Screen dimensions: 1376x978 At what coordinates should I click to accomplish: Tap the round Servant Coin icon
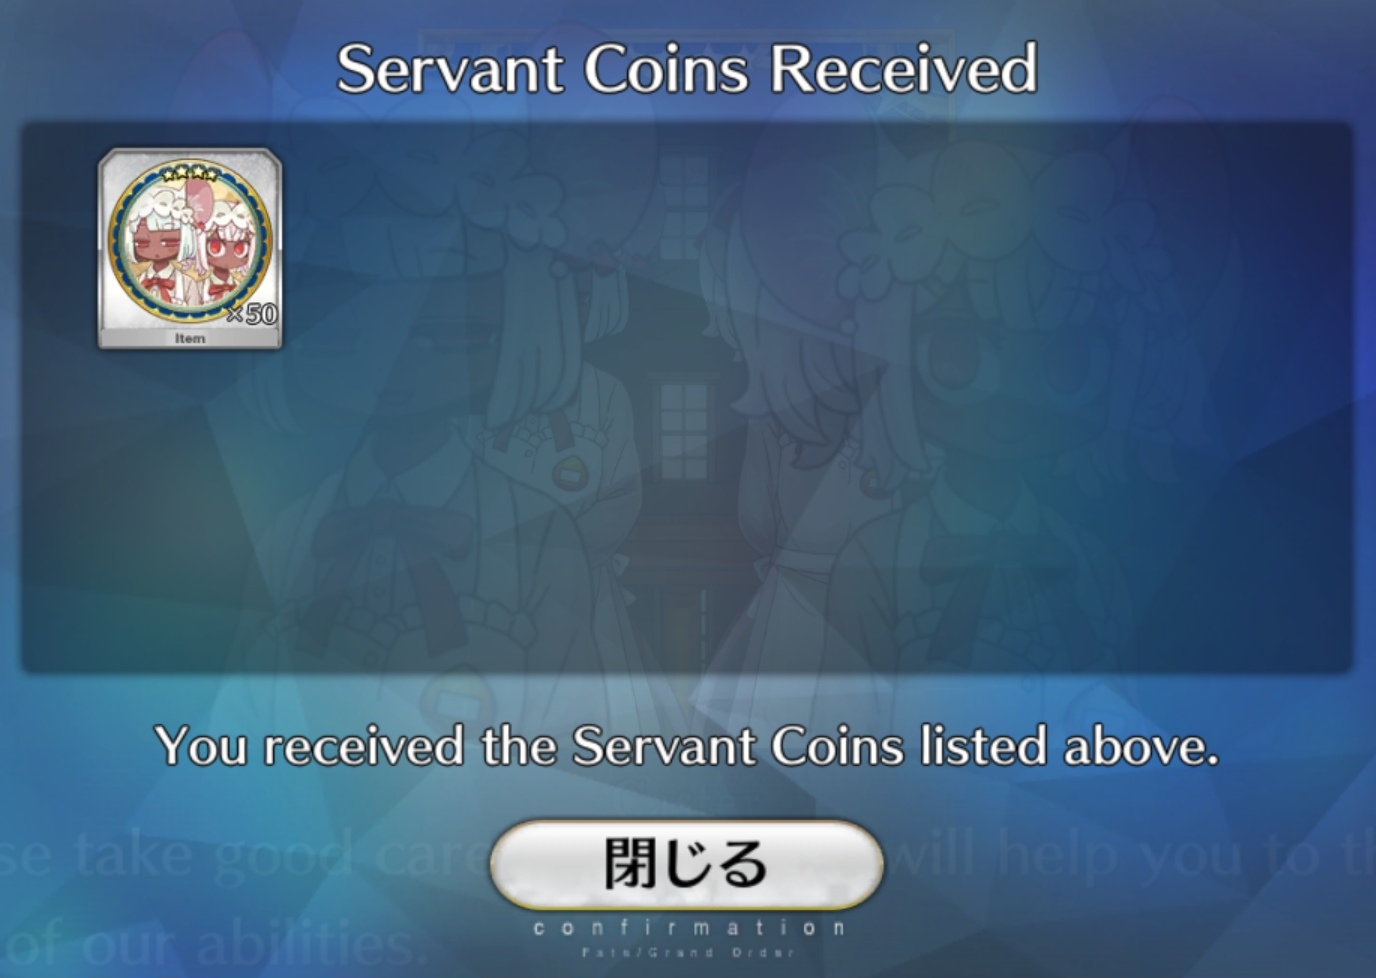(x=190, y=241)
